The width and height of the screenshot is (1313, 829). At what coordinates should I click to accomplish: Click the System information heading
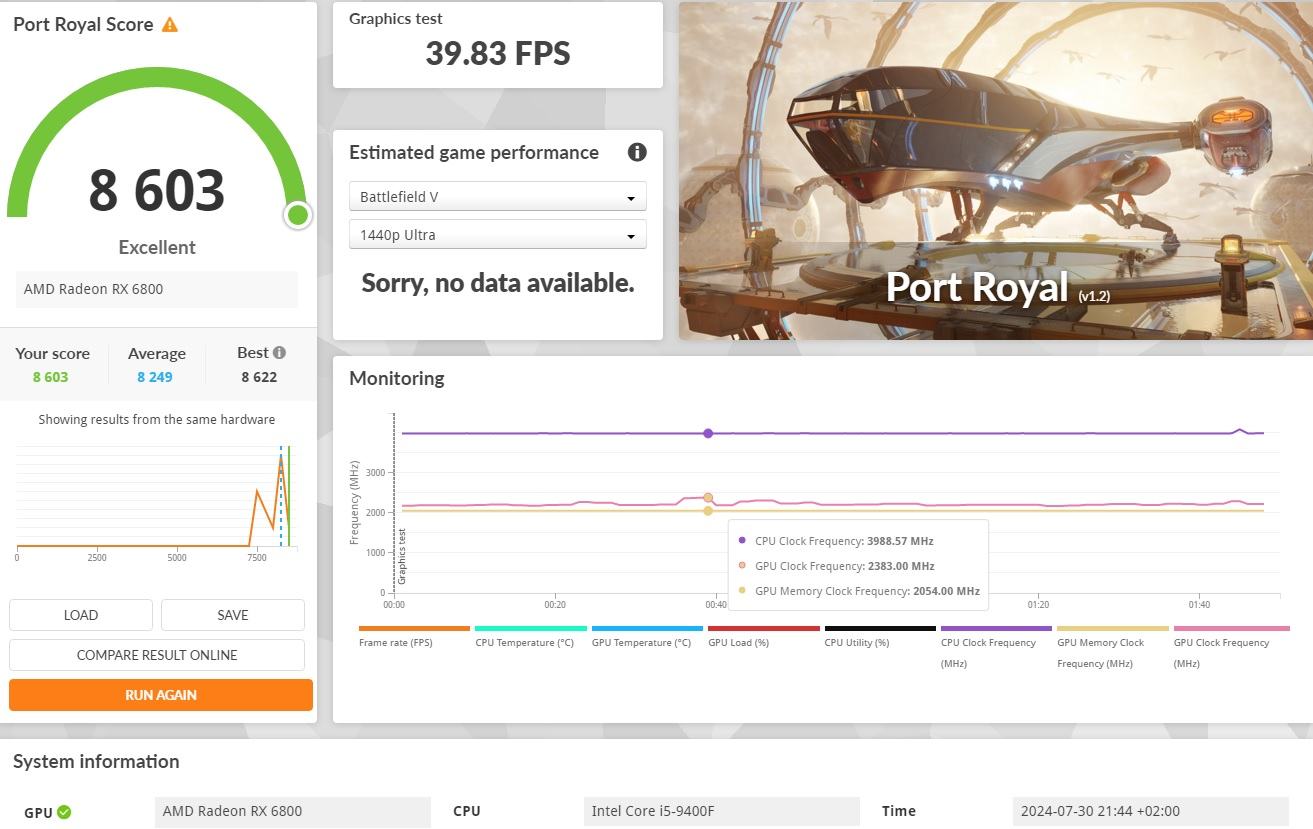96,761
